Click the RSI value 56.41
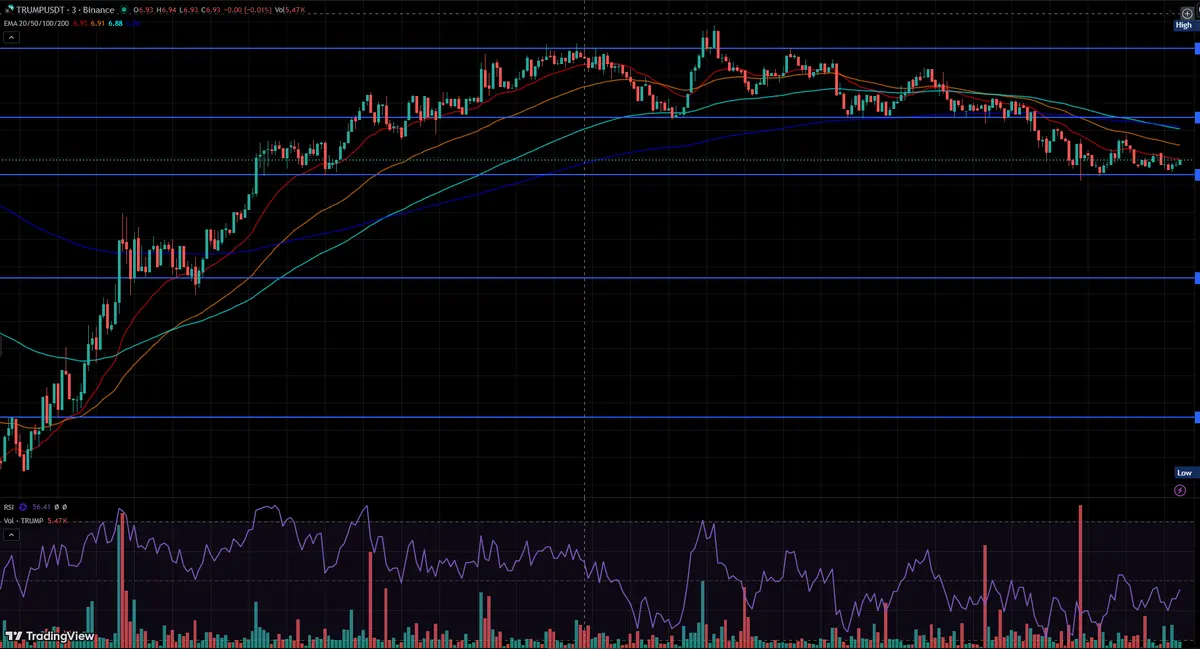 click(41, 507)
